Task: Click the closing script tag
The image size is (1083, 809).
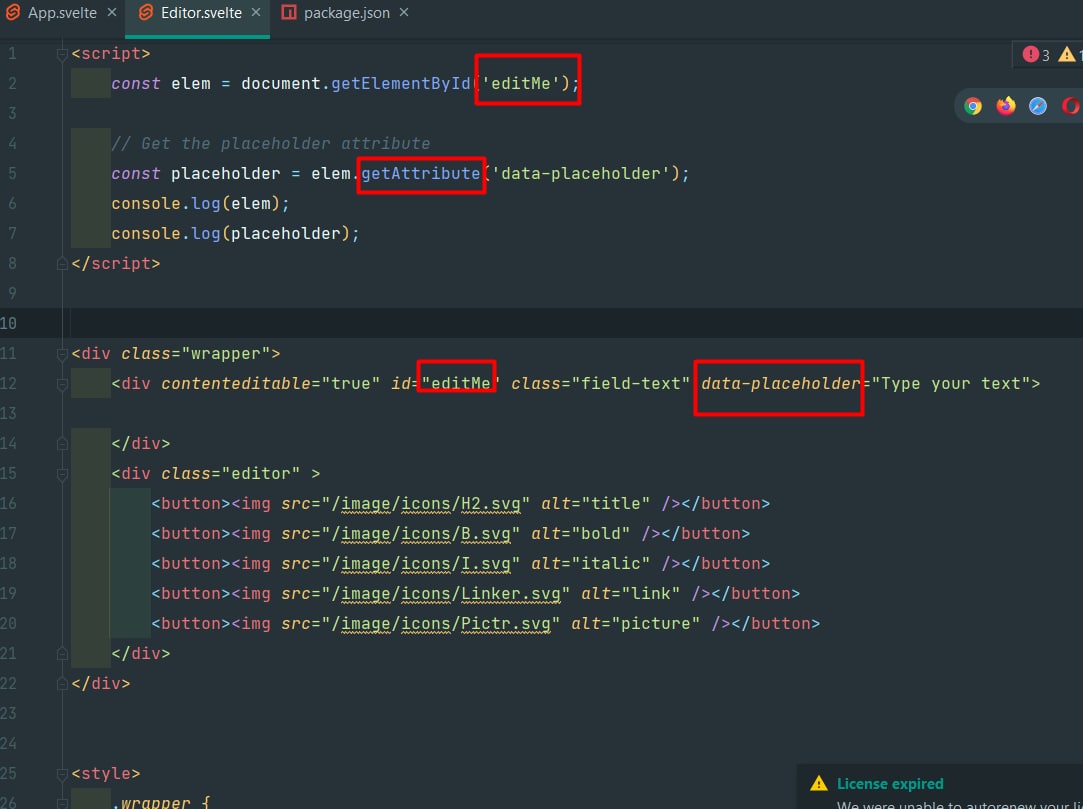Action: click(x=115, y=264)
